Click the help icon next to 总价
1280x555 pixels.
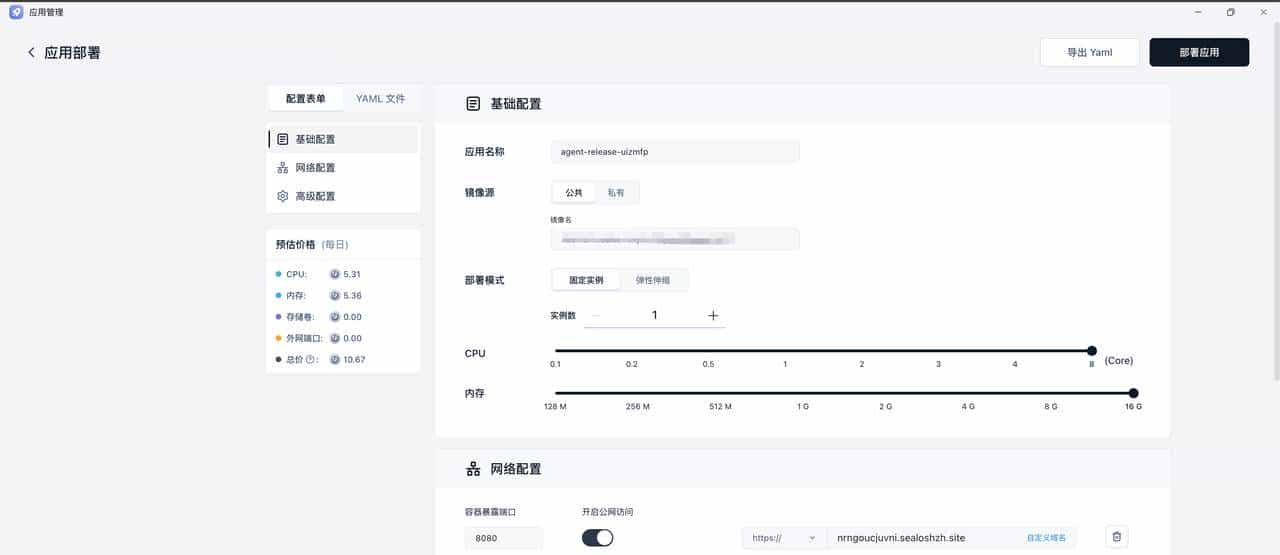coord(310,359)
